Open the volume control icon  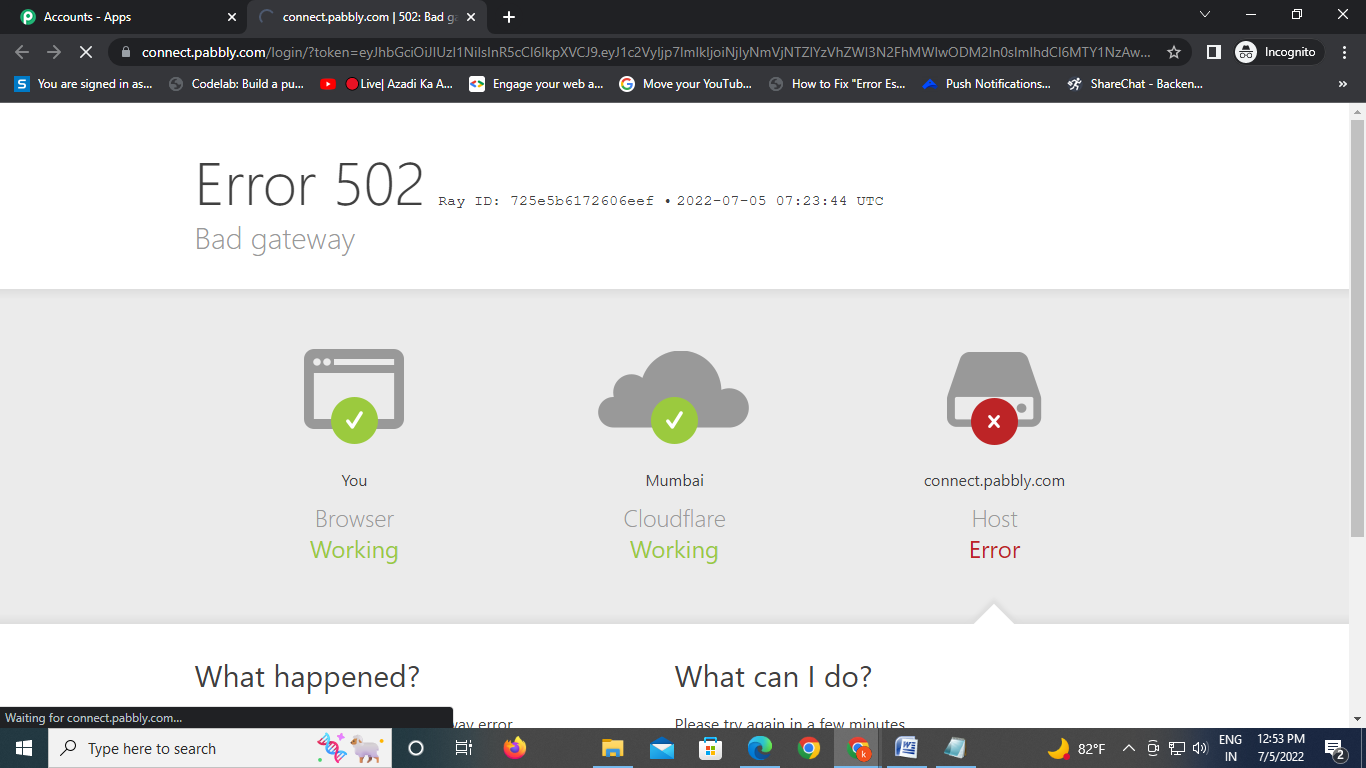click(x=1200, y=748)
